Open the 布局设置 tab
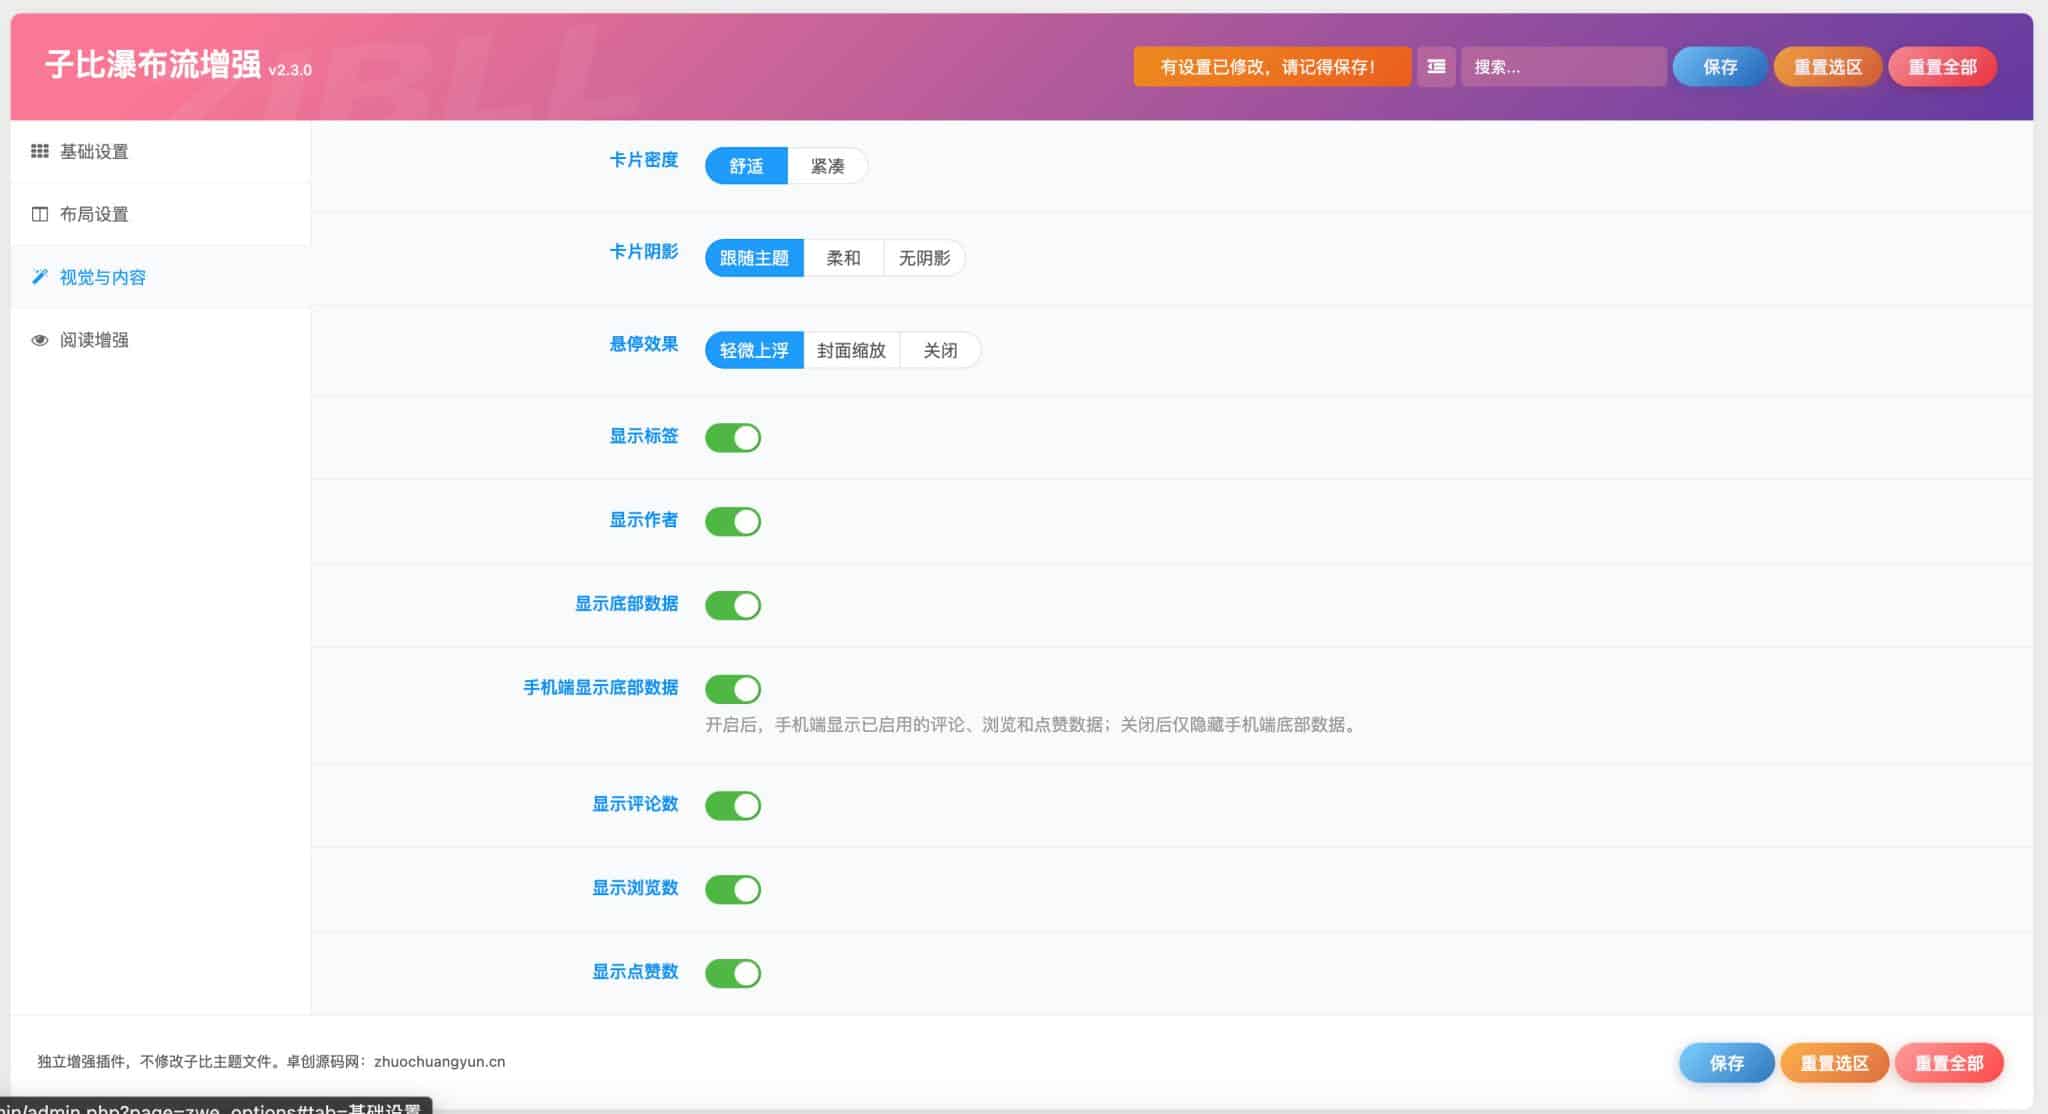 tap(160, 214)
